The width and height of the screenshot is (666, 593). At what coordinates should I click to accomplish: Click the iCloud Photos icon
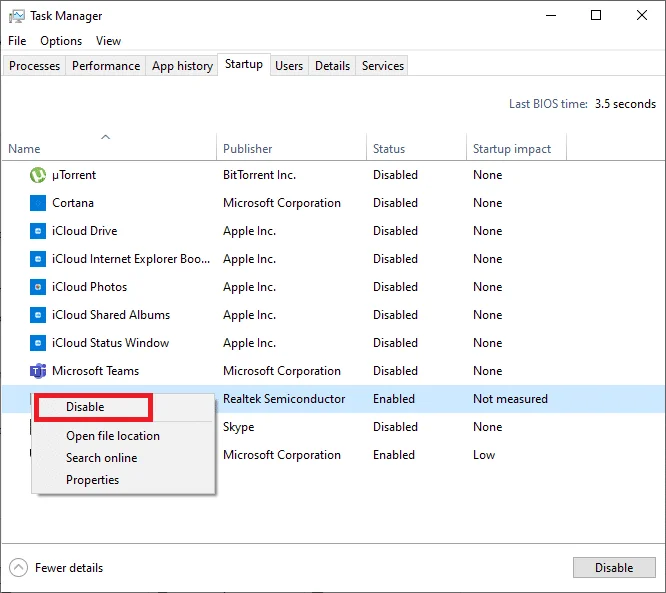pyautogui.click(x=38, y=287)
